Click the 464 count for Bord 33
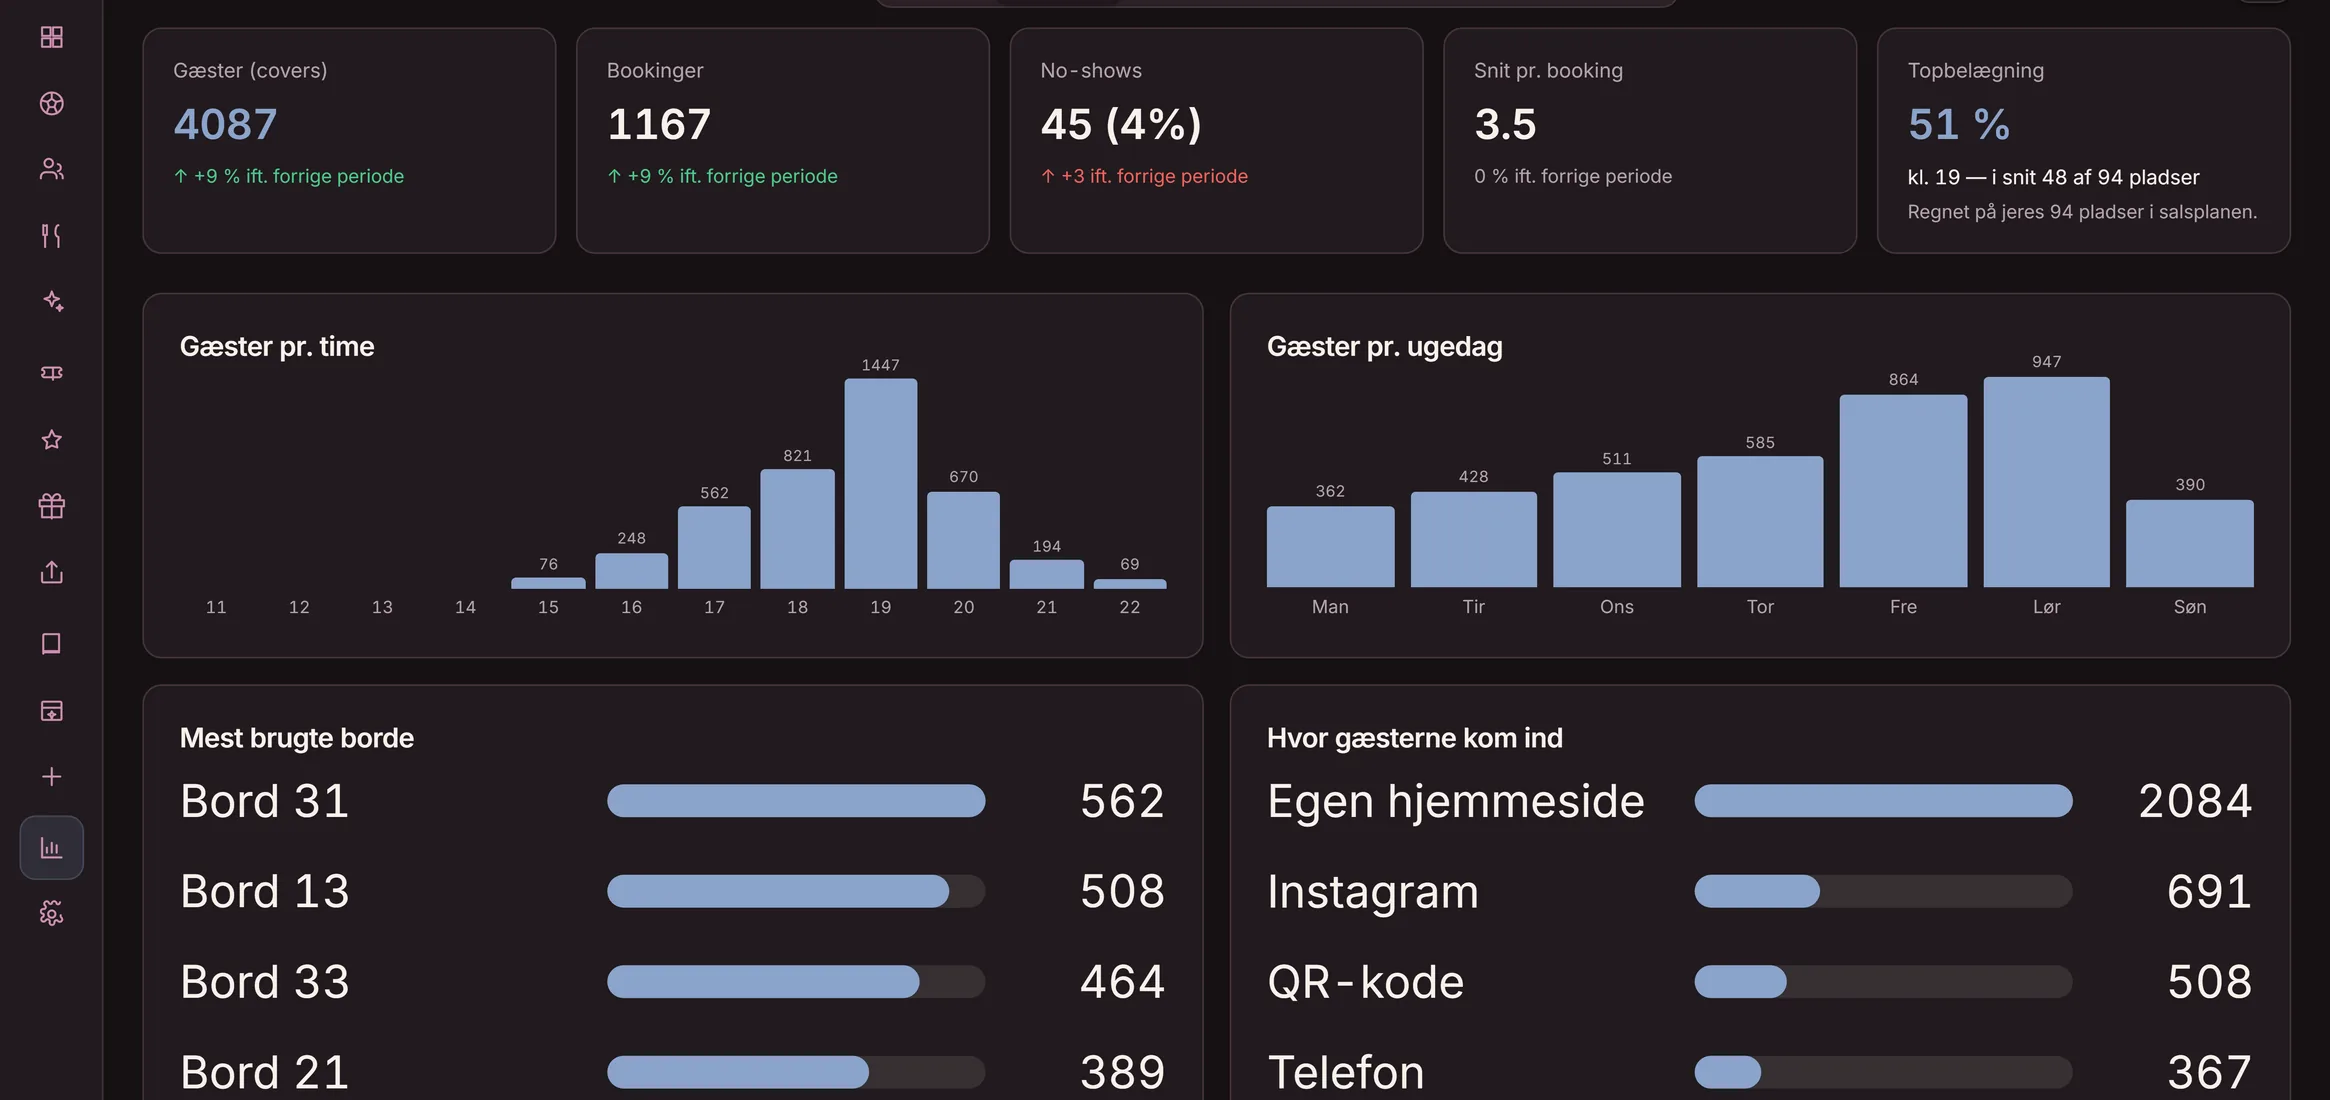The image size is (2330, 1100). (1122, 981)
